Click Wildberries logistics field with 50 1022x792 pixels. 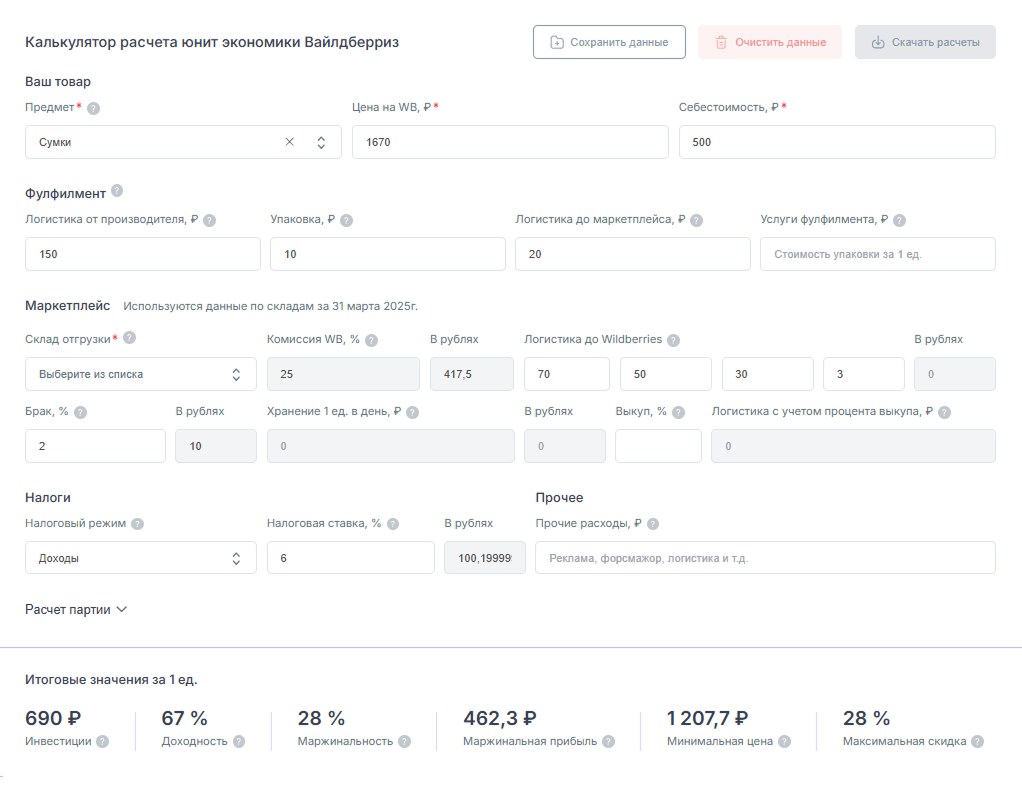666,374
